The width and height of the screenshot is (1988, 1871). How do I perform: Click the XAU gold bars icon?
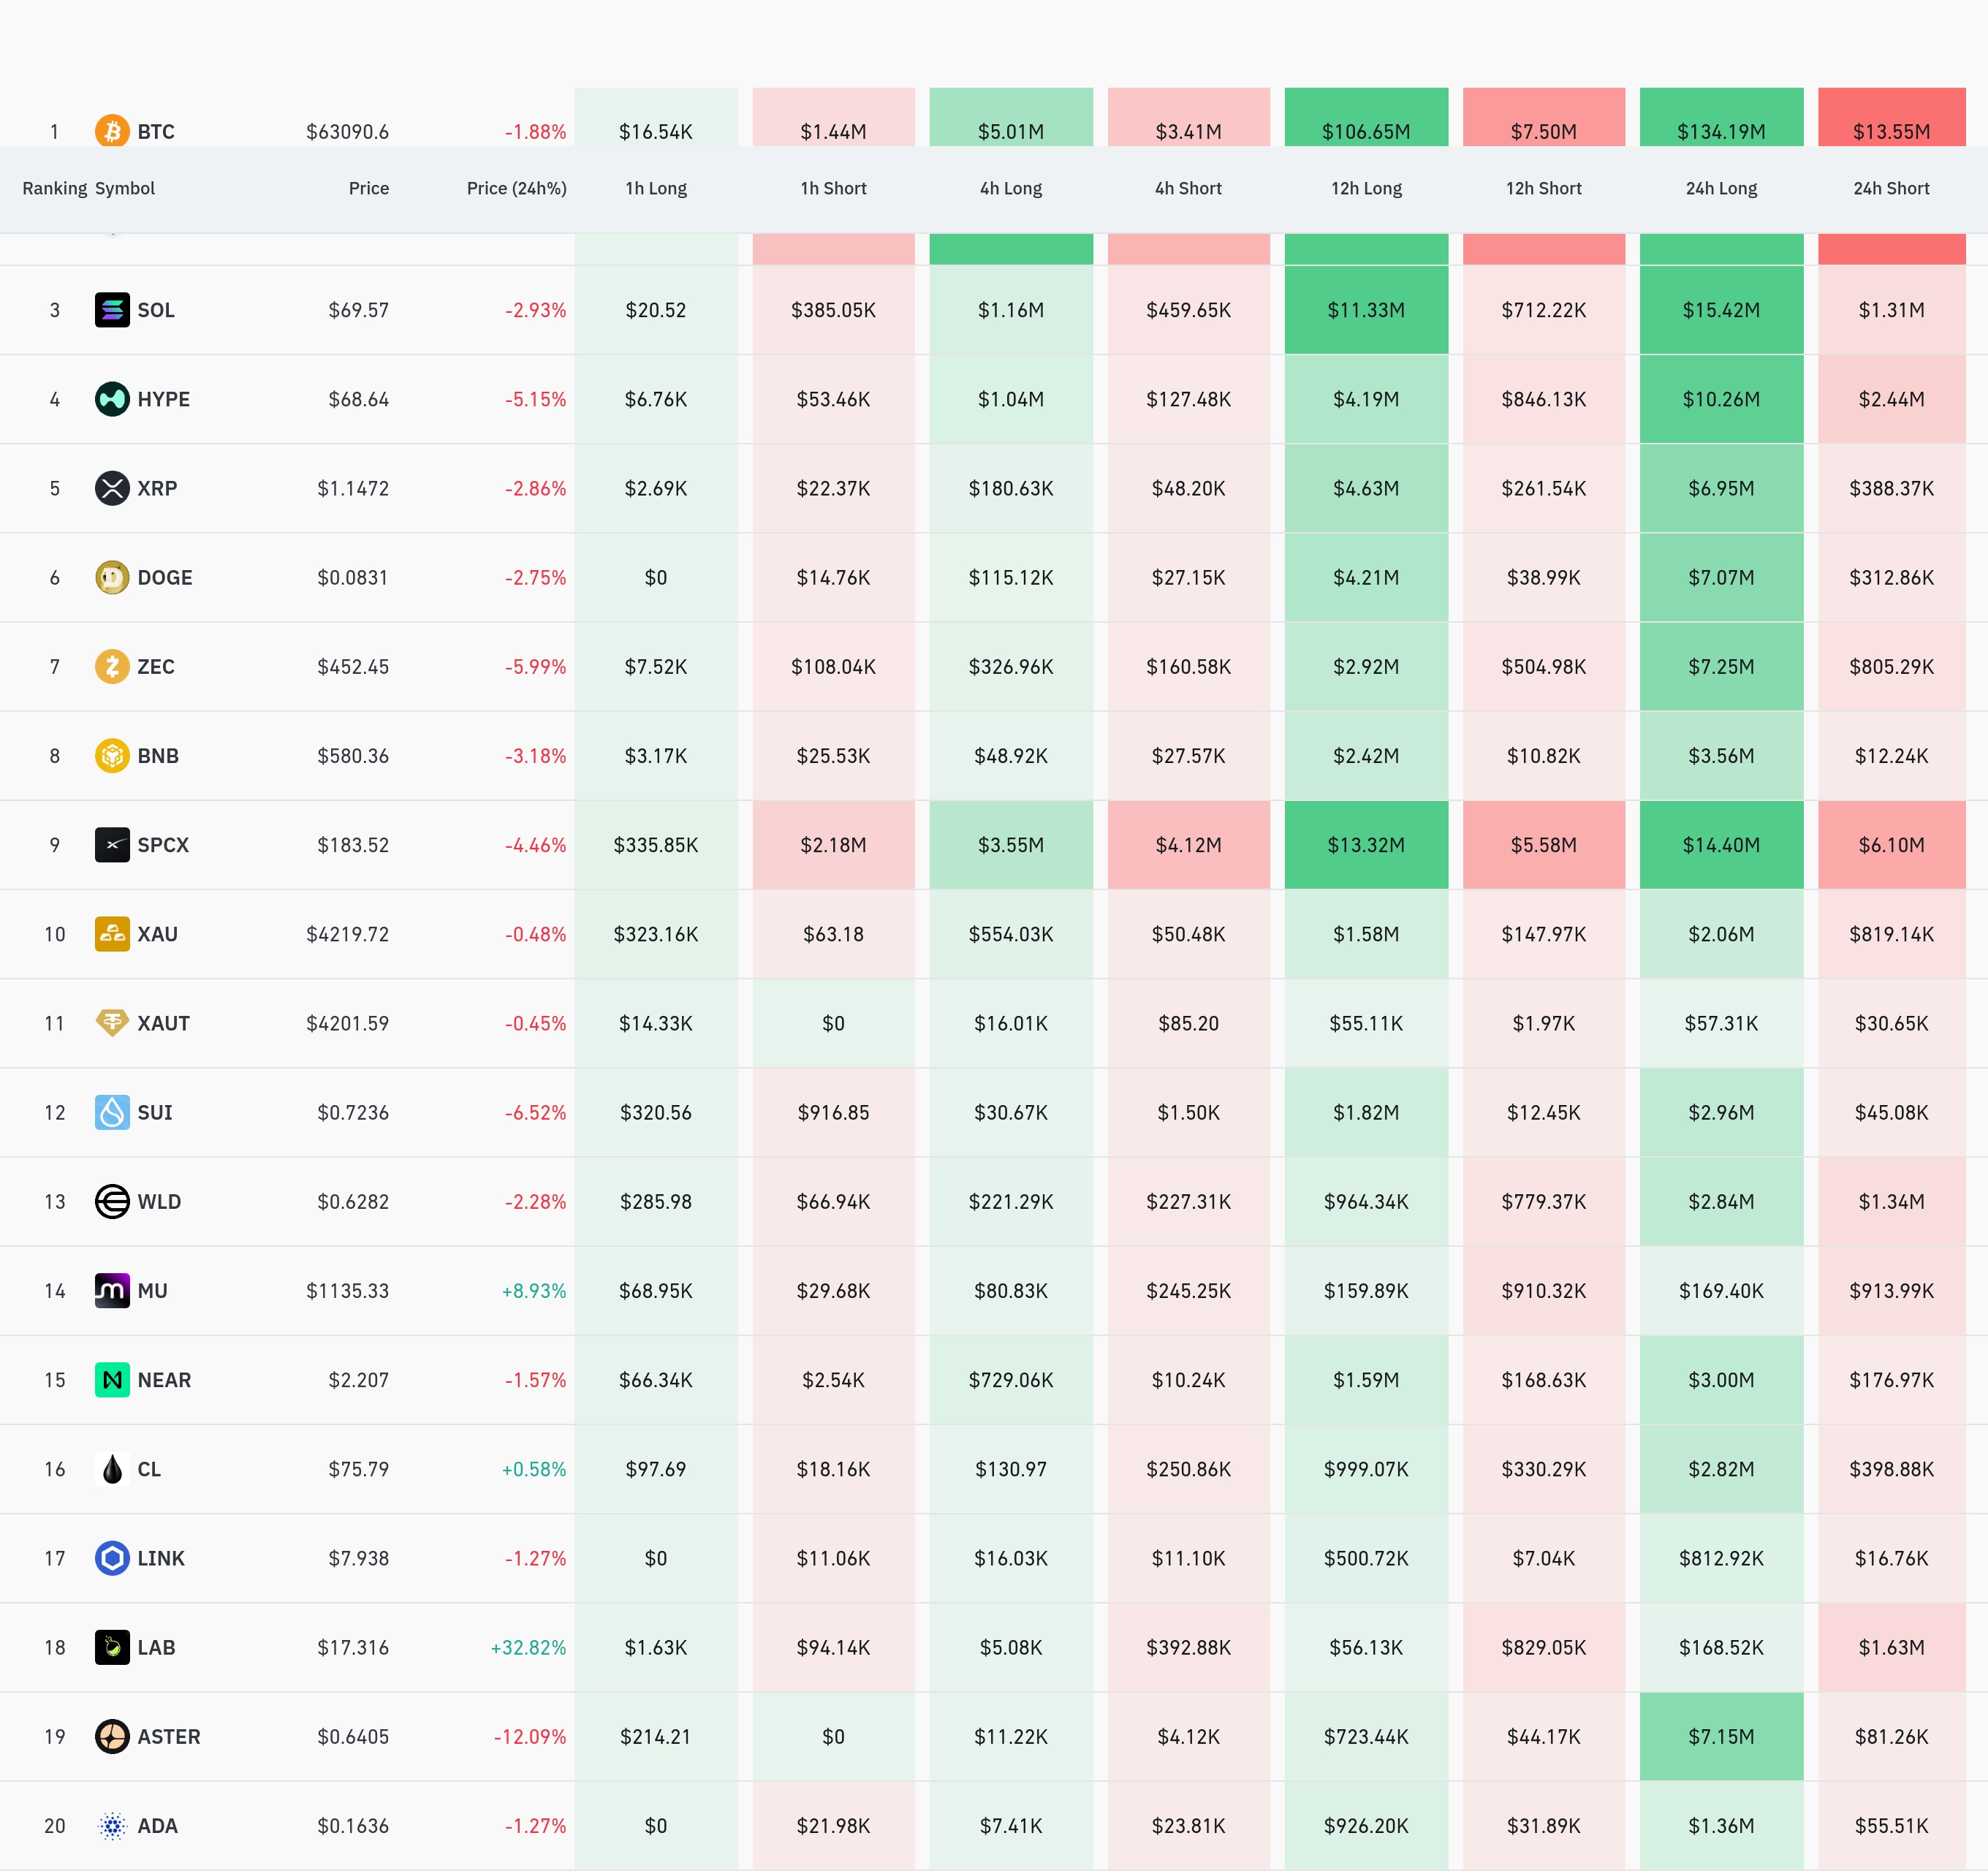click(x=112, y=934)
